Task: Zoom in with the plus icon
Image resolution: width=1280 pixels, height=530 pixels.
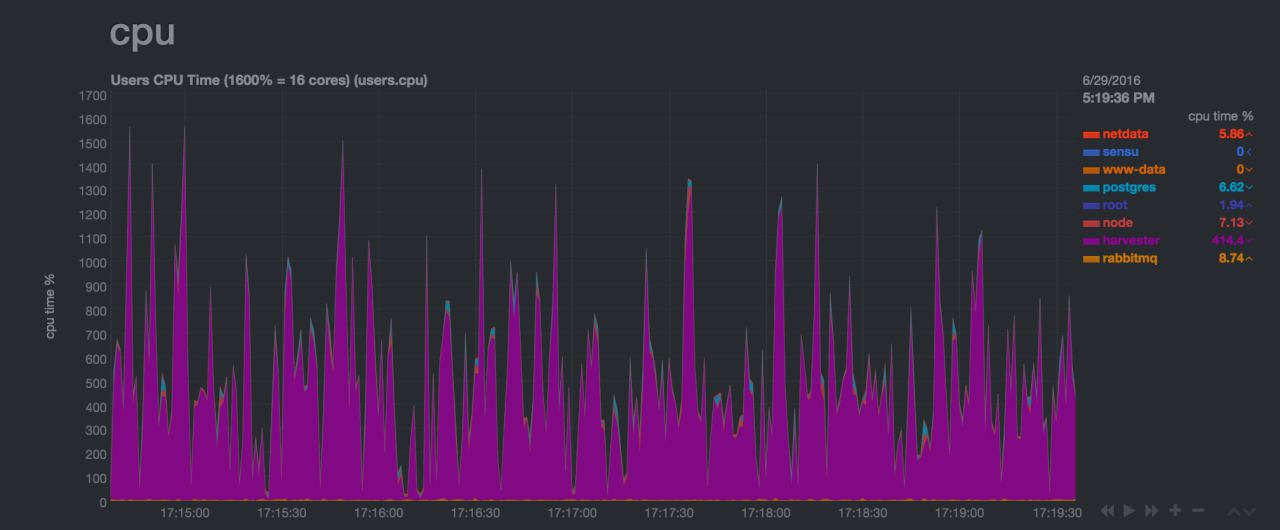Action: pyautogui.click(x=1175, y=511)
